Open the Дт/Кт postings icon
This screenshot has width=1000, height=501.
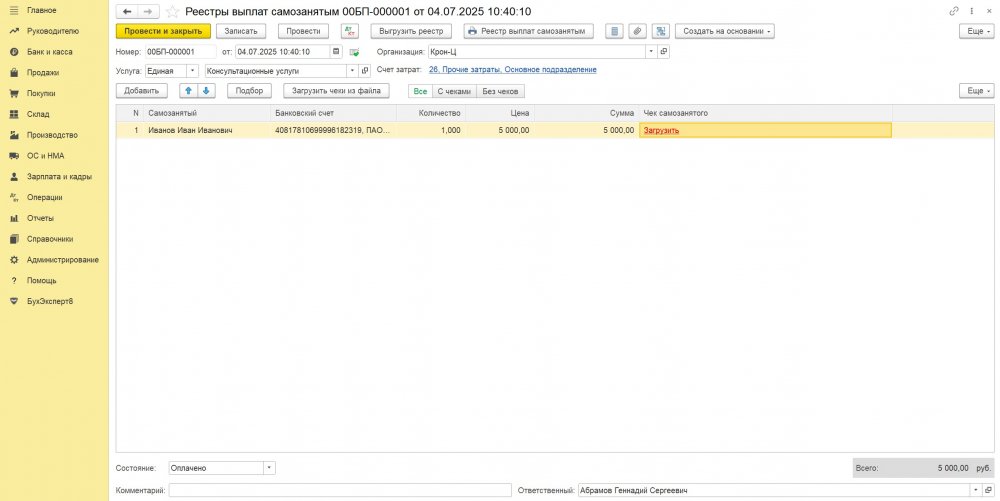349,31
